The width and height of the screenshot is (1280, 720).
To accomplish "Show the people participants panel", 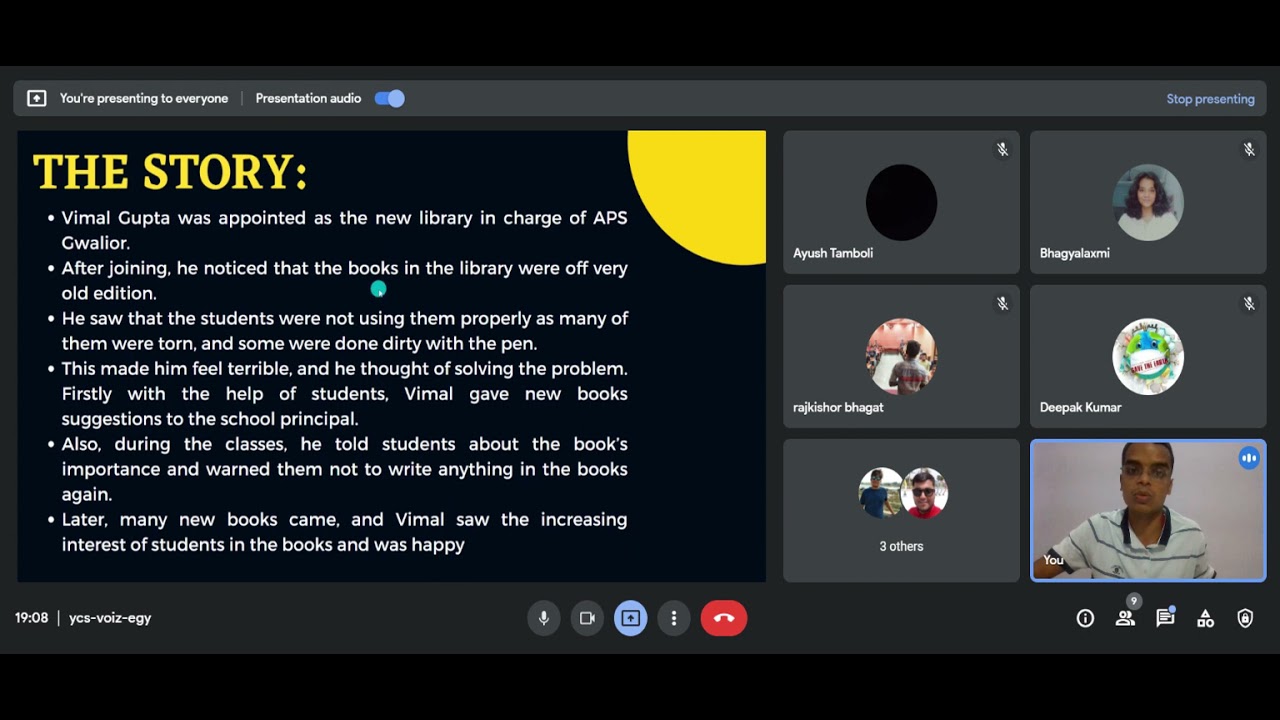I will click(x=1125, y=619).
